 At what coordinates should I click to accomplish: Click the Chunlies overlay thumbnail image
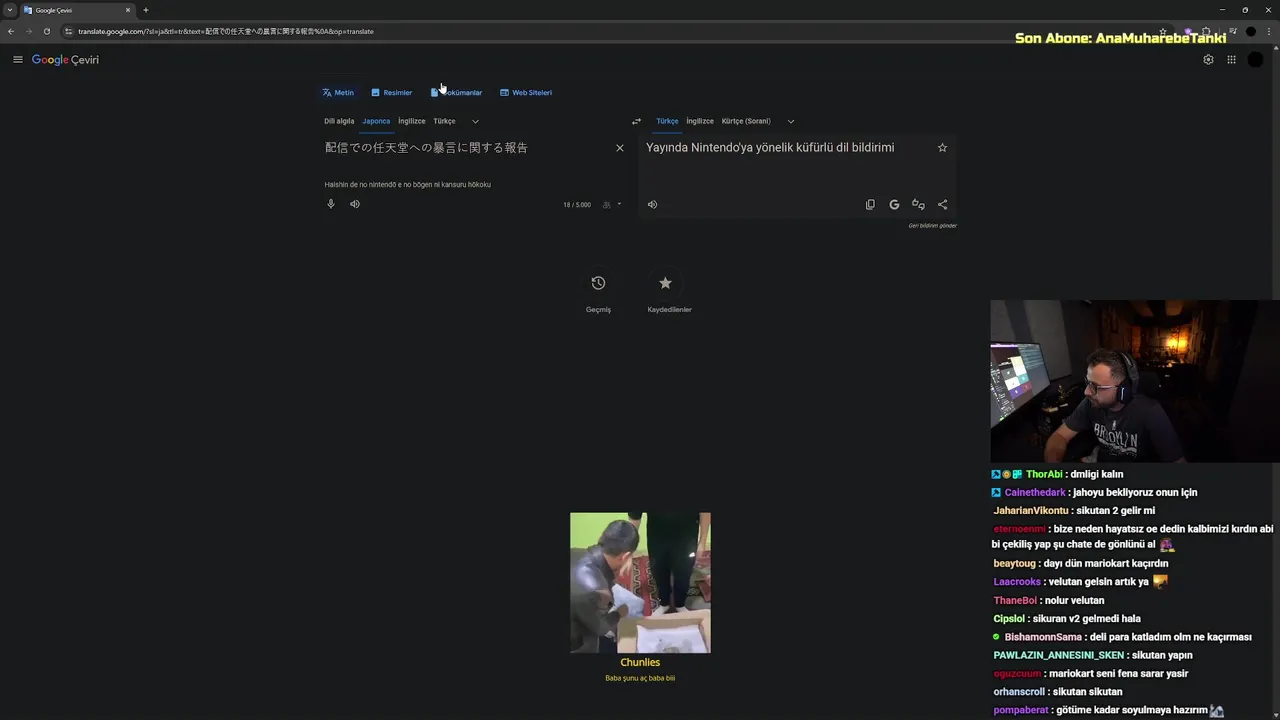pyautogui.click(x=640, y=583)
